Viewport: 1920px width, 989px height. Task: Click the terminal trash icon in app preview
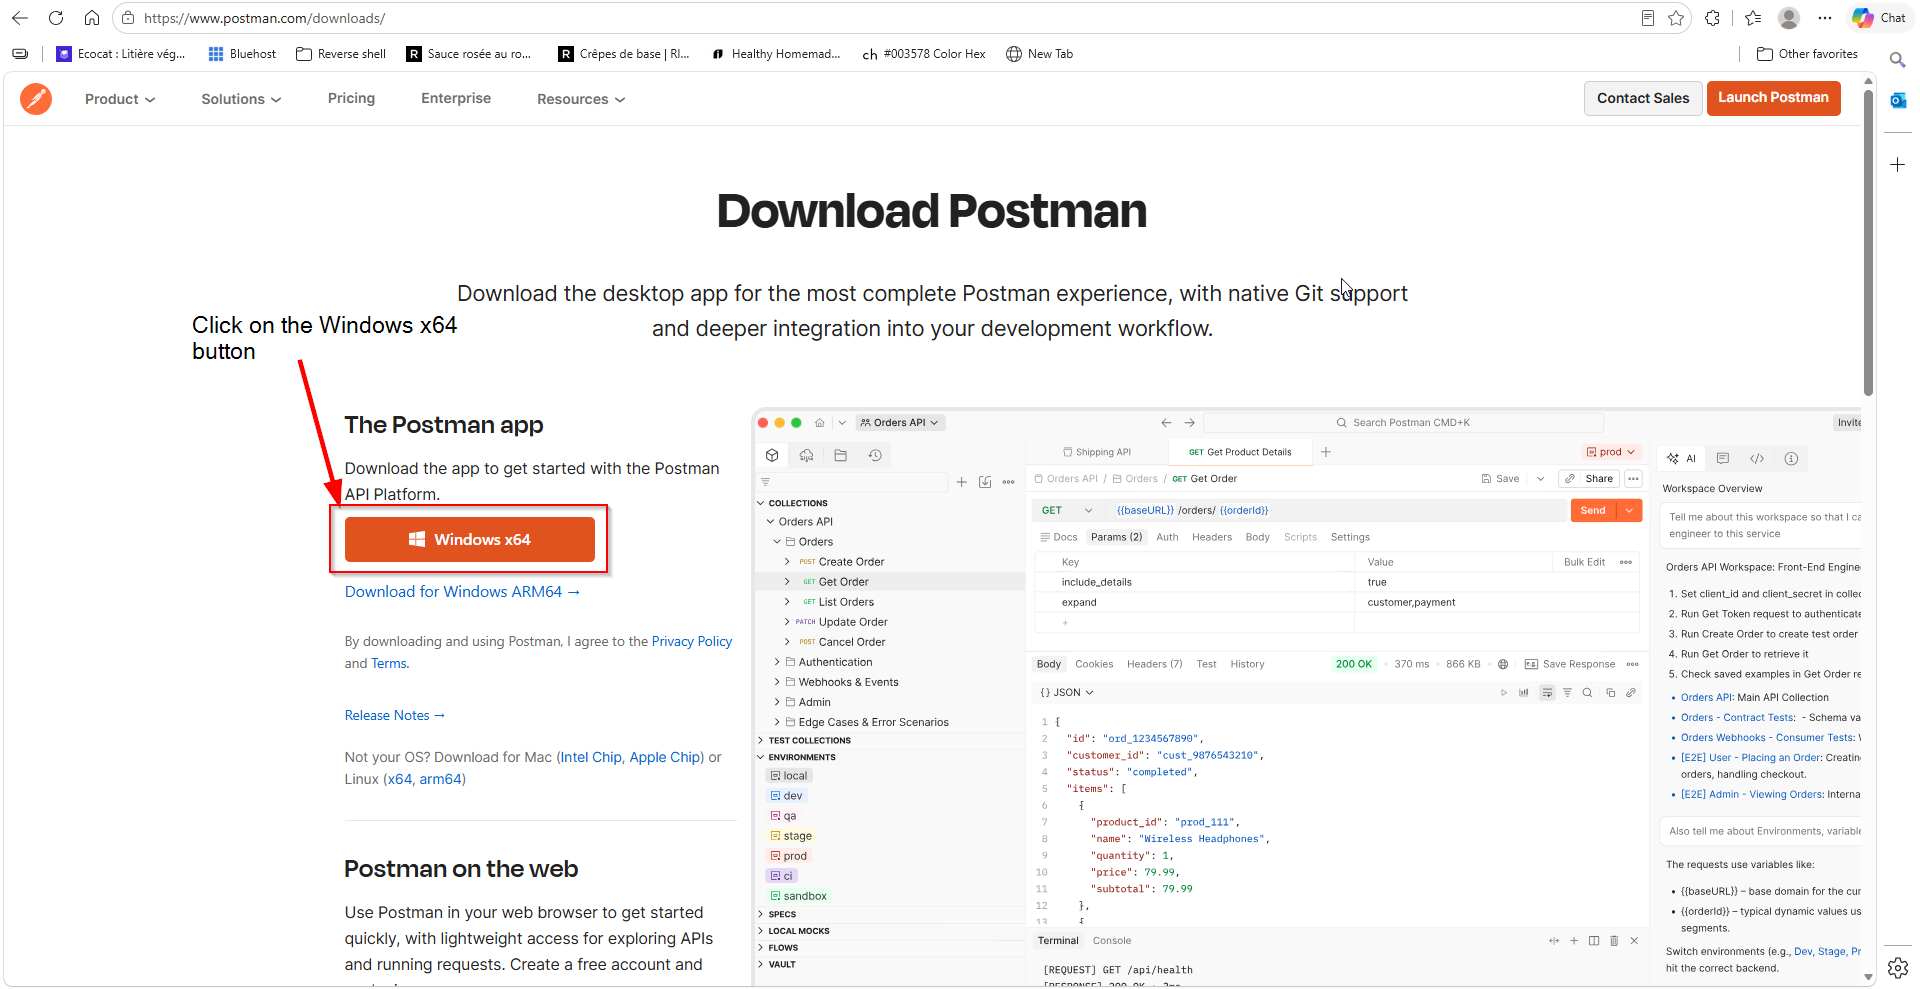click(x=1614, y=941)
